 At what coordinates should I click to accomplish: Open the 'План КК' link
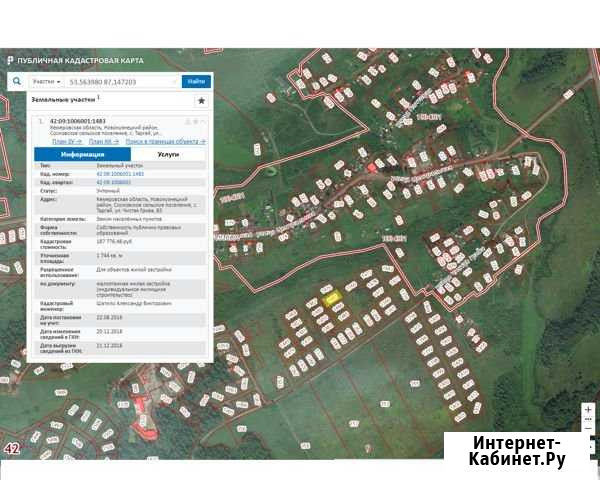[103, 141]
